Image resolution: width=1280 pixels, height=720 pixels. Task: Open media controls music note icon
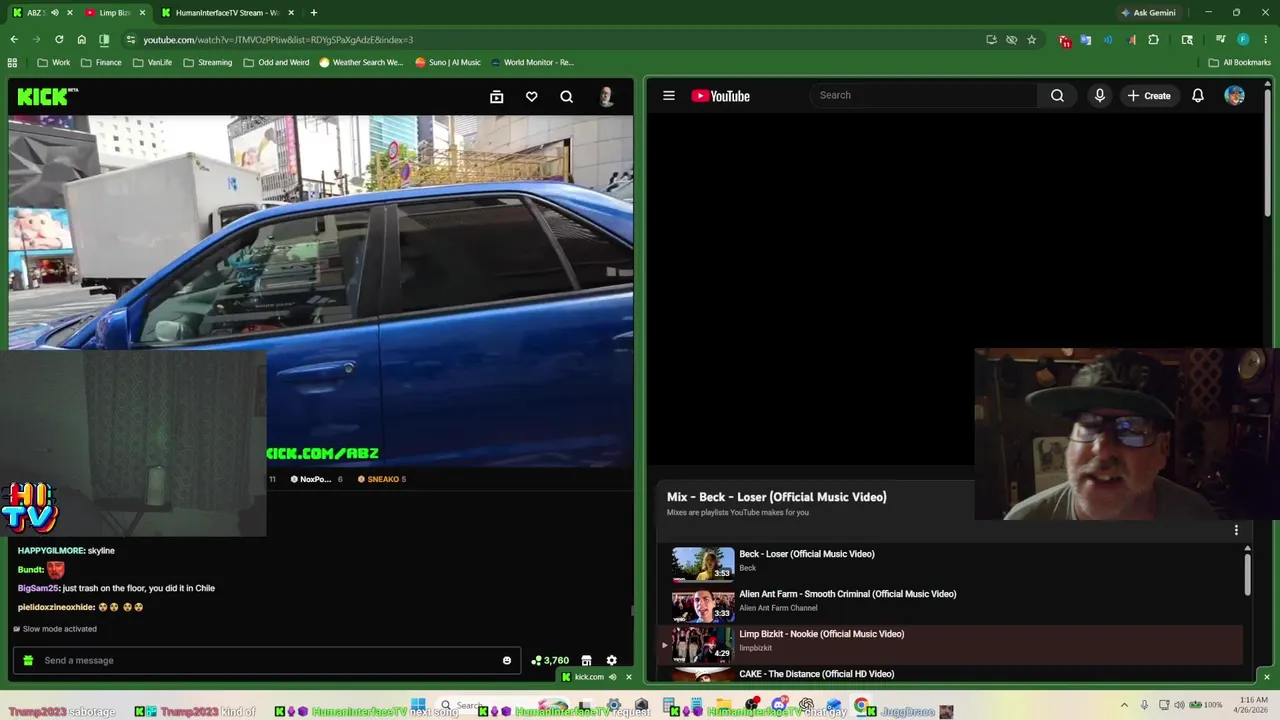1220,40
